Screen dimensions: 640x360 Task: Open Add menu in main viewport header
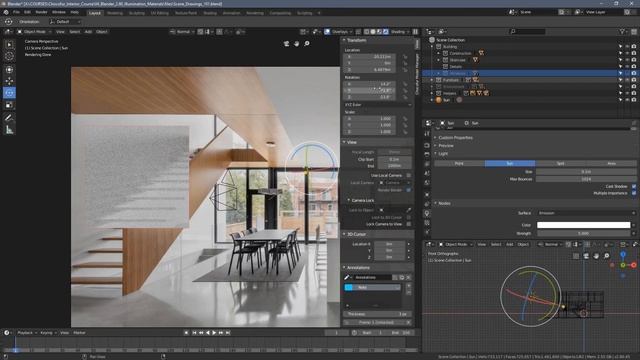[x=88, y=32]
